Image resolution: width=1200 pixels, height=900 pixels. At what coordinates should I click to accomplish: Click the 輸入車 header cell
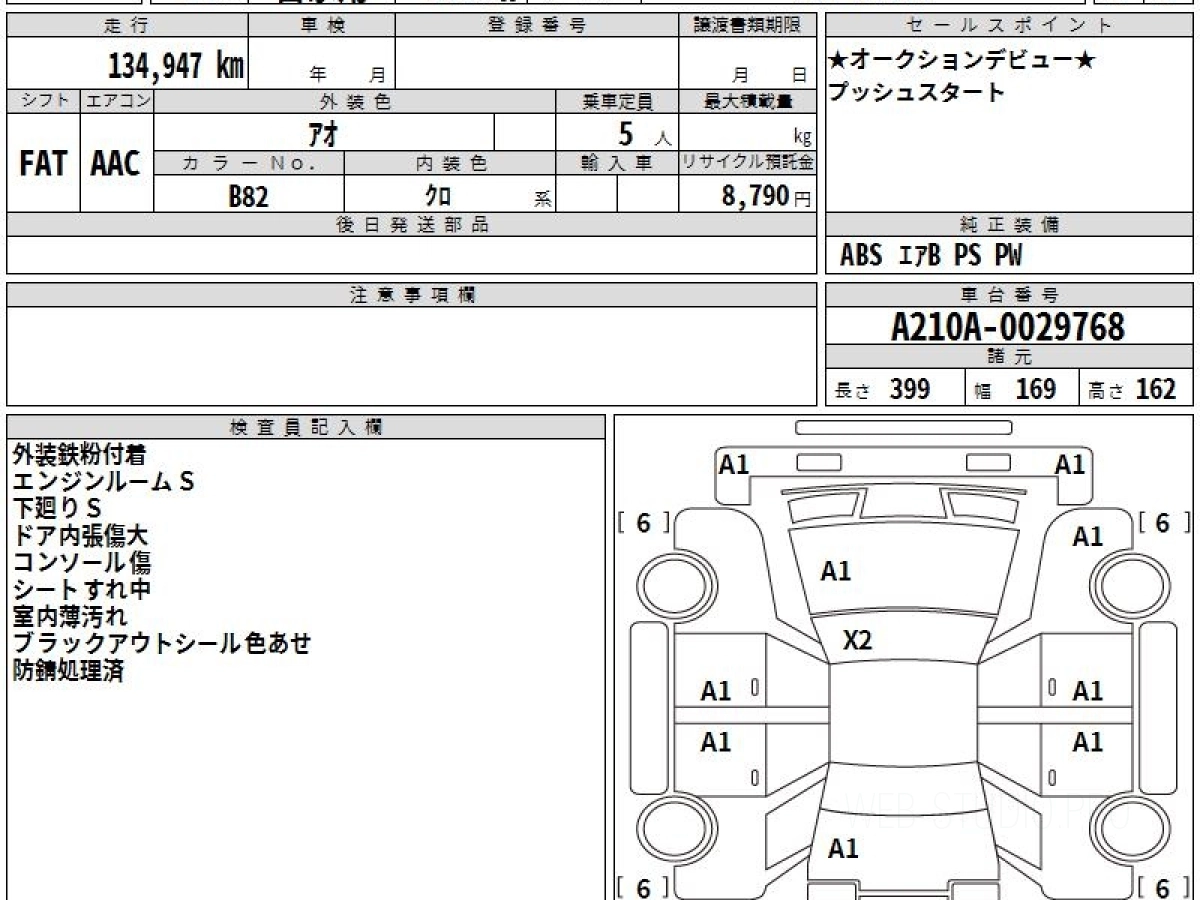[617, 164]
